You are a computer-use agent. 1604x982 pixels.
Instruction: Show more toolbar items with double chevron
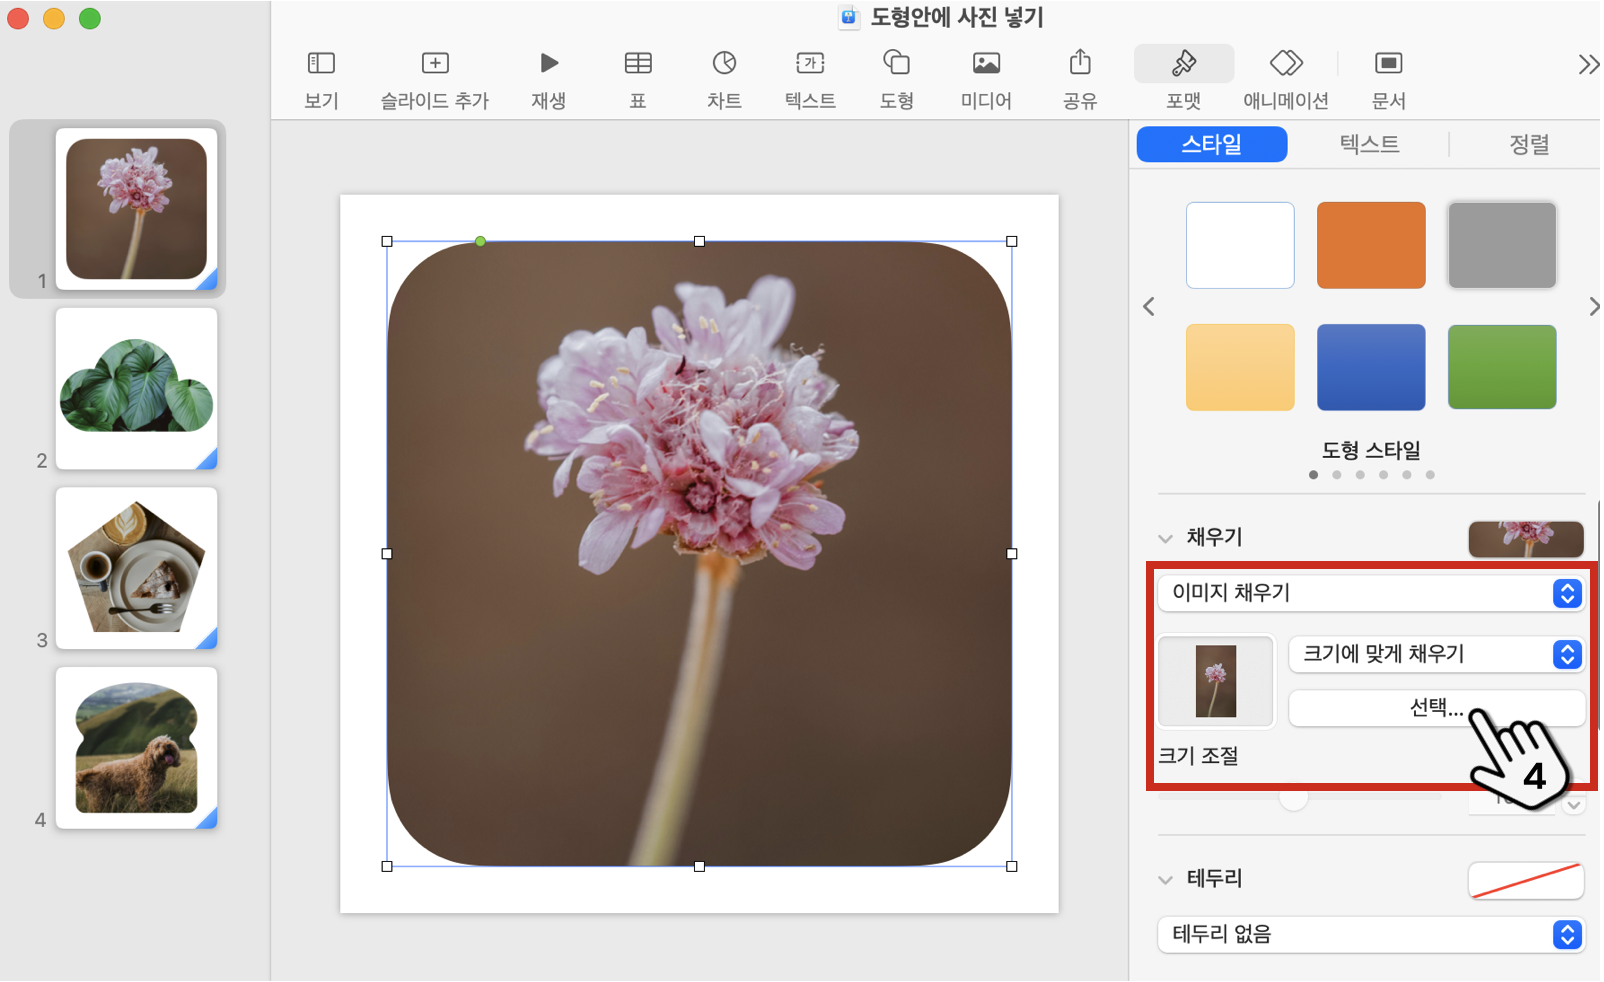tap(1588, 65)
